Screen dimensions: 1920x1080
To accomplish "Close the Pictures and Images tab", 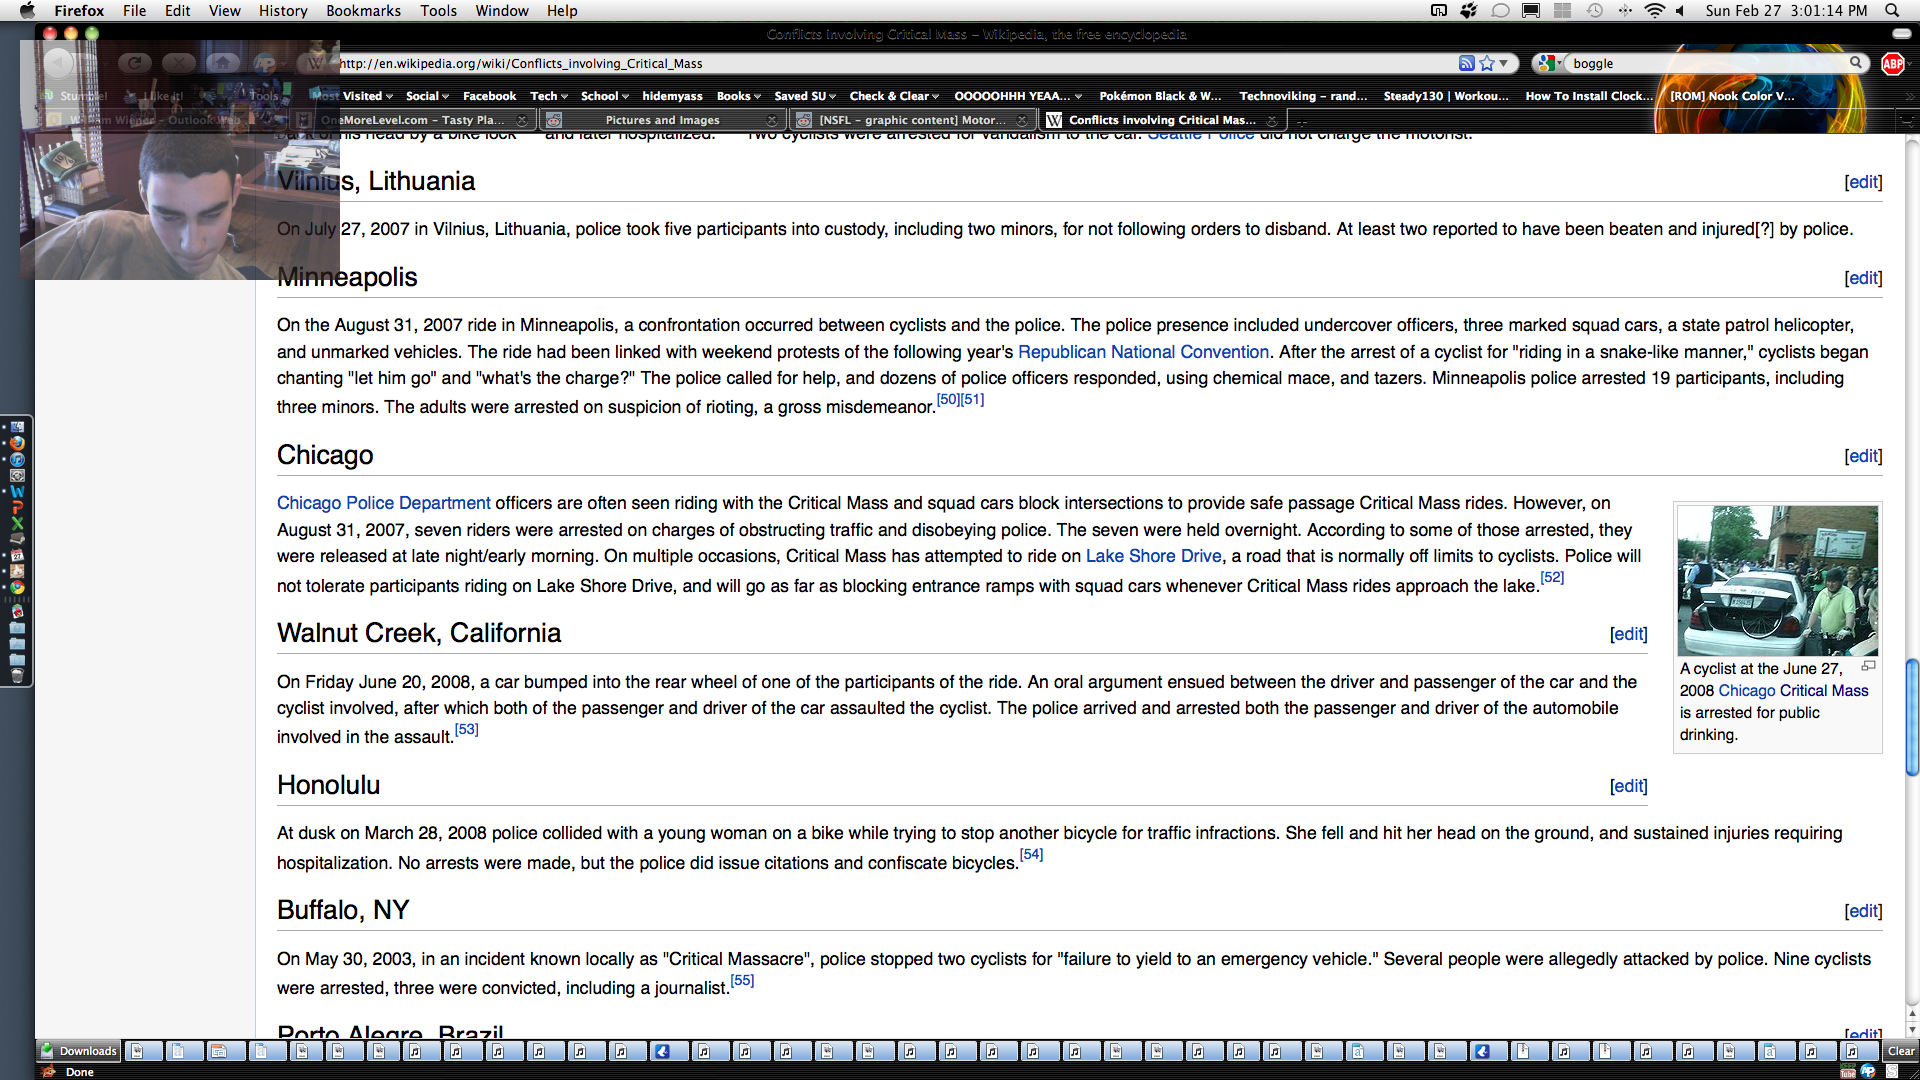I will click(x=771, y=120).
